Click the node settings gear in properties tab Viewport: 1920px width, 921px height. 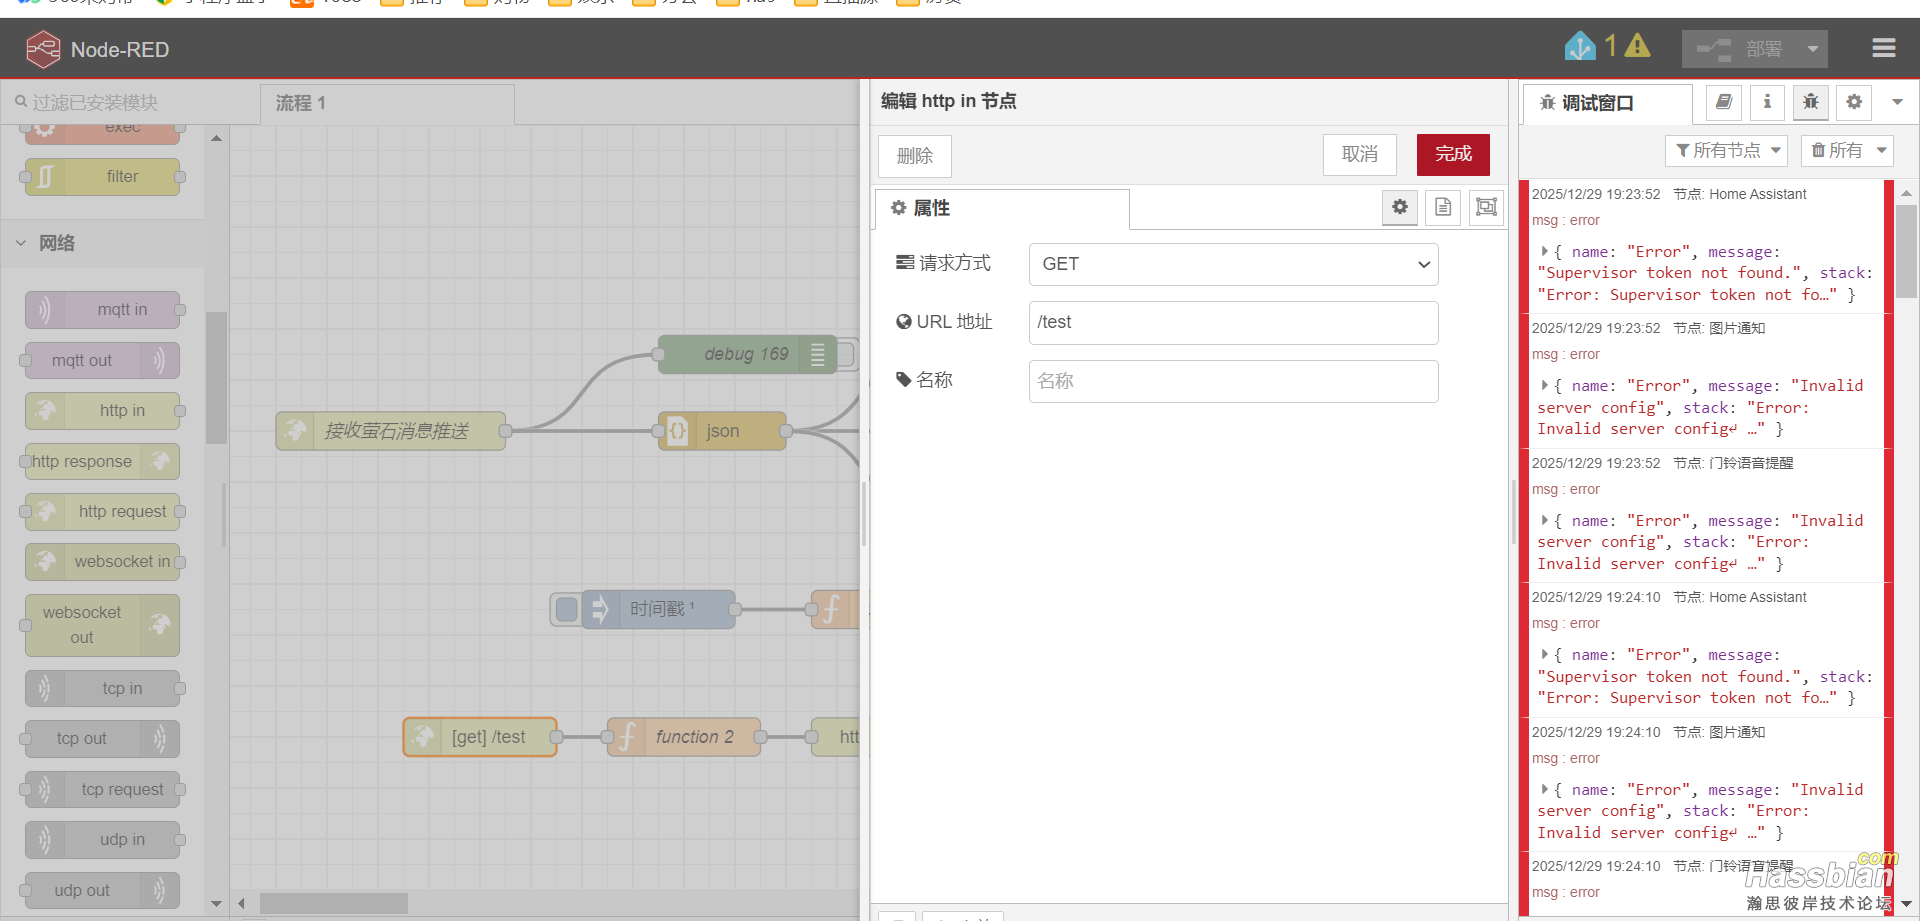pyautogui.click(x=1399, y=207)
